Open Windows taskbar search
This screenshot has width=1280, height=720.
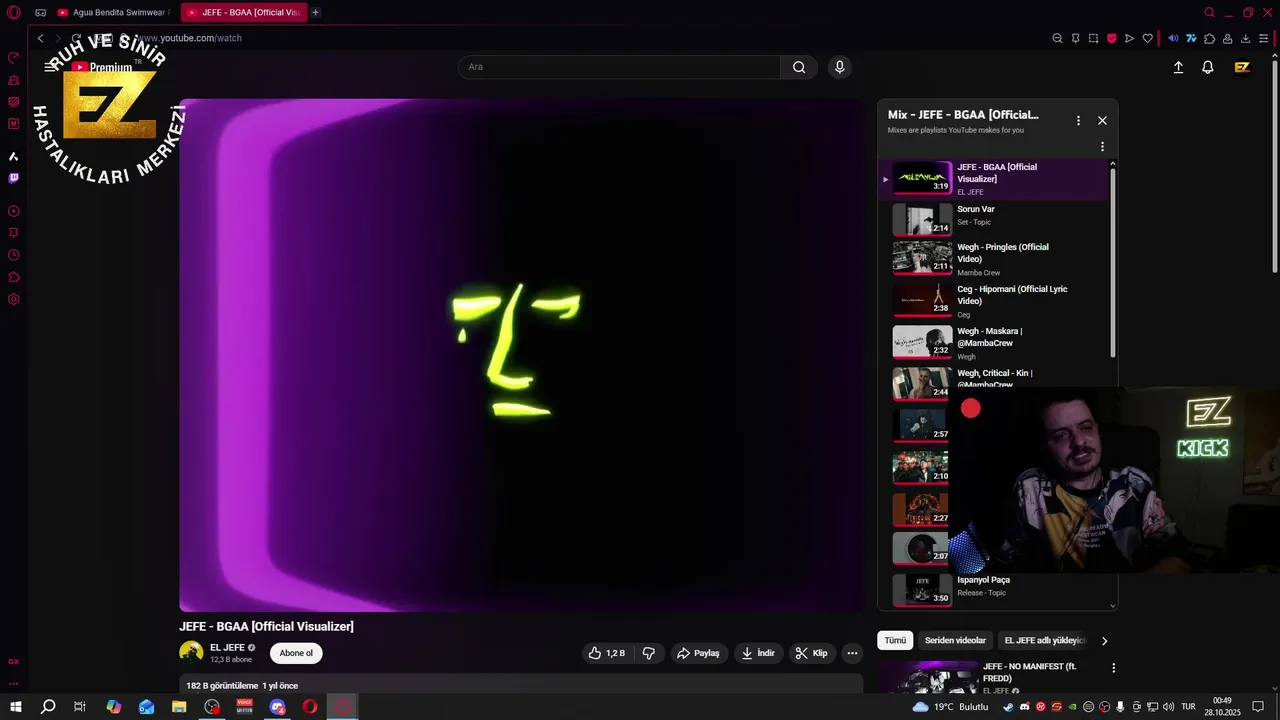(x=47, y=707)
